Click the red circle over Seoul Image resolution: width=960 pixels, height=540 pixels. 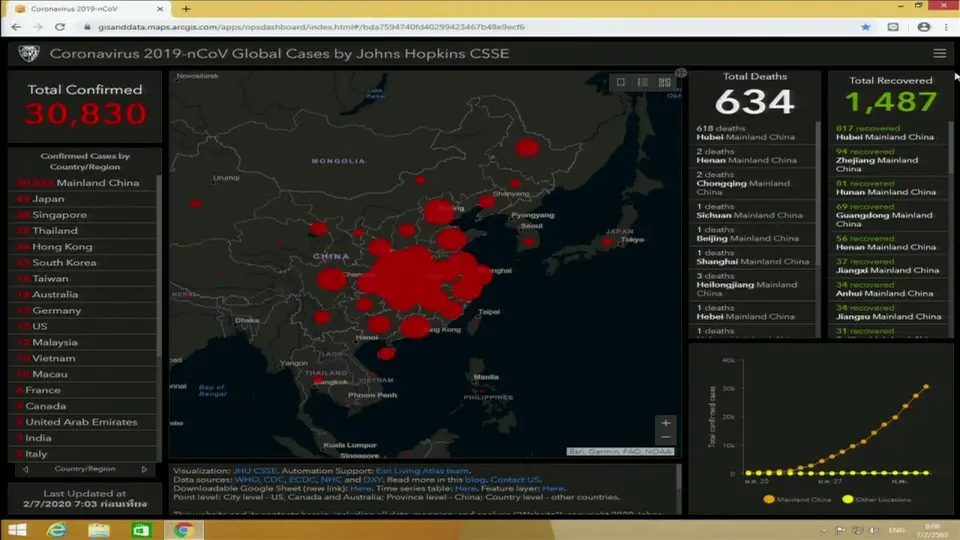(528, 242)
